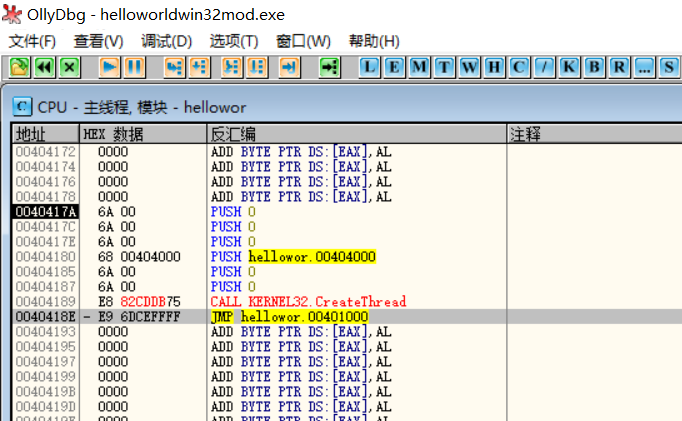Click the Step Into toolbar icon

[174, 67]
